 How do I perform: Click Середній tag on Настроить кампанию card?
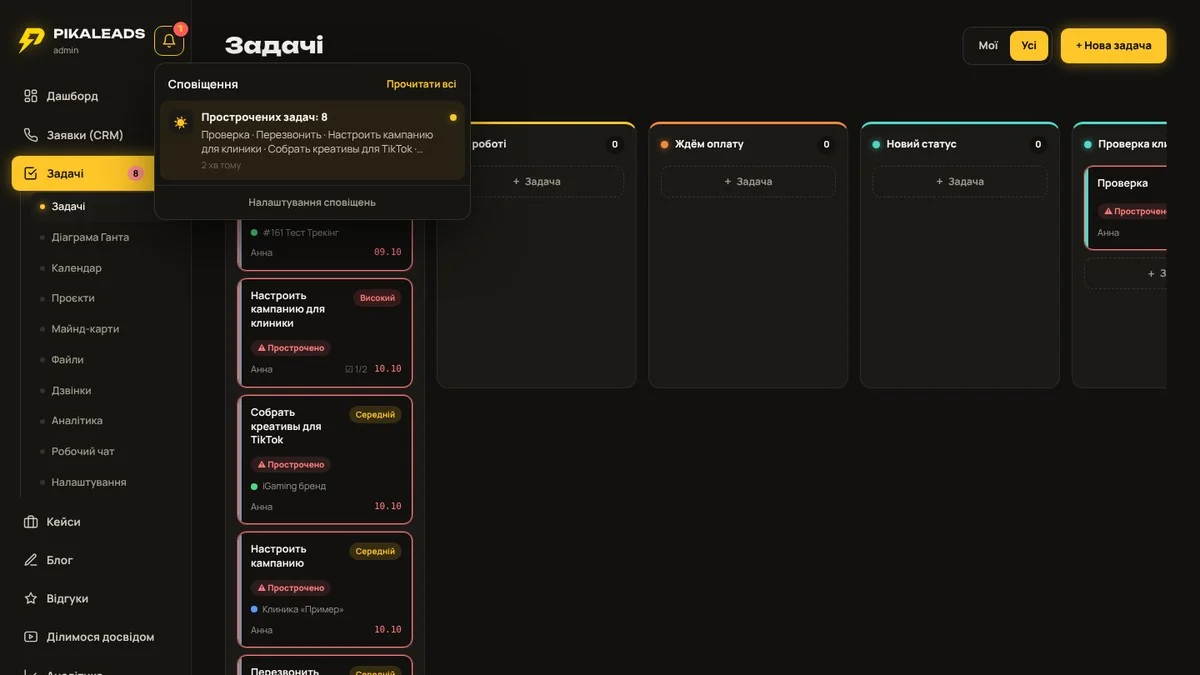375,551
